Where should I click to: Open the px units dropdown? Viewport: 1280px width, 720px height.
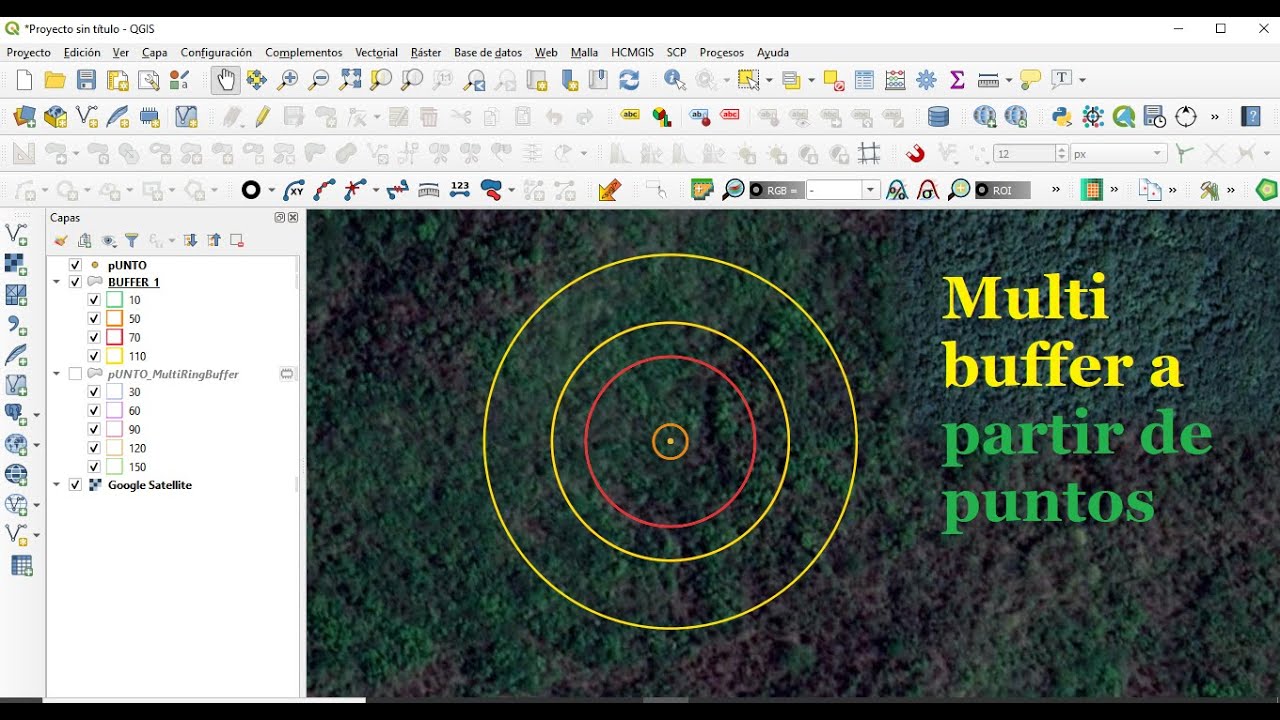pos(1119,154)
